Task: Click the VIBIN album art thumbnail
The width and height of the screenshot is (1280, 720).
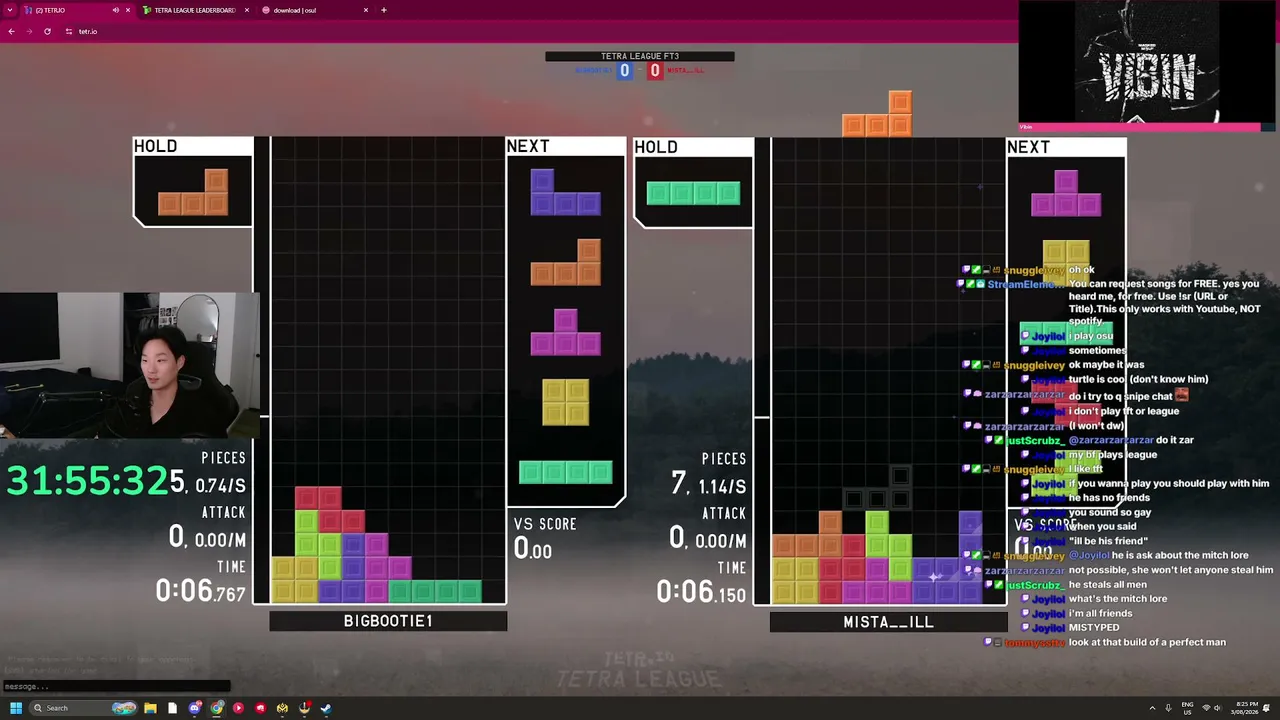Action: (1148, 62)
